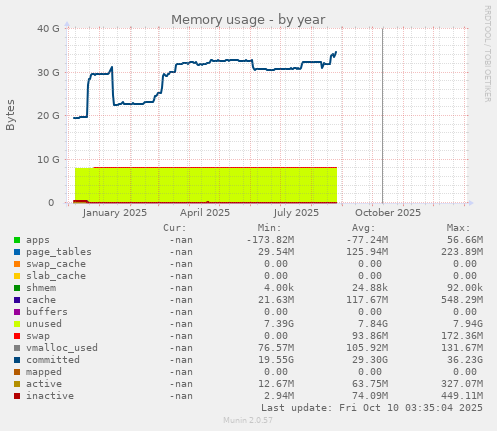Image resolution: width=497 pixels, height=431 pixels.
Task: Click the committed navy legend swatch
Action: point(17,360)
